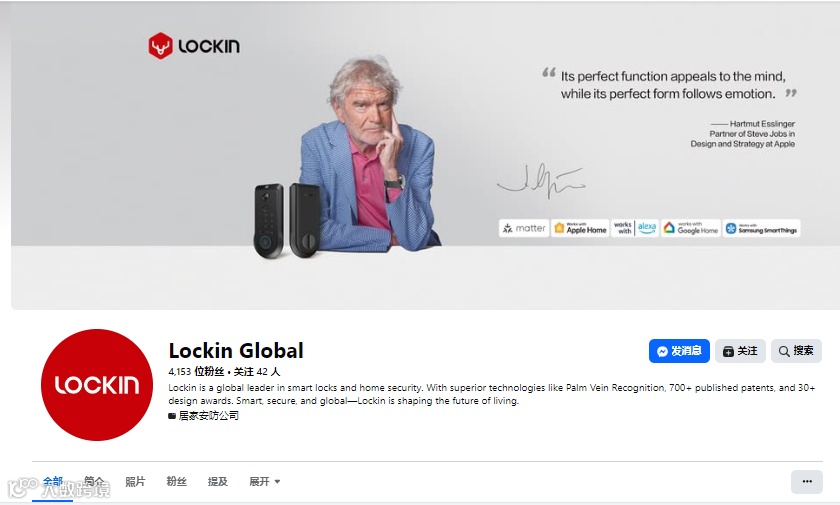Viewport: 840px width, 505px height.
Task: Open the 简介 tab
Action: click(94, 481)
